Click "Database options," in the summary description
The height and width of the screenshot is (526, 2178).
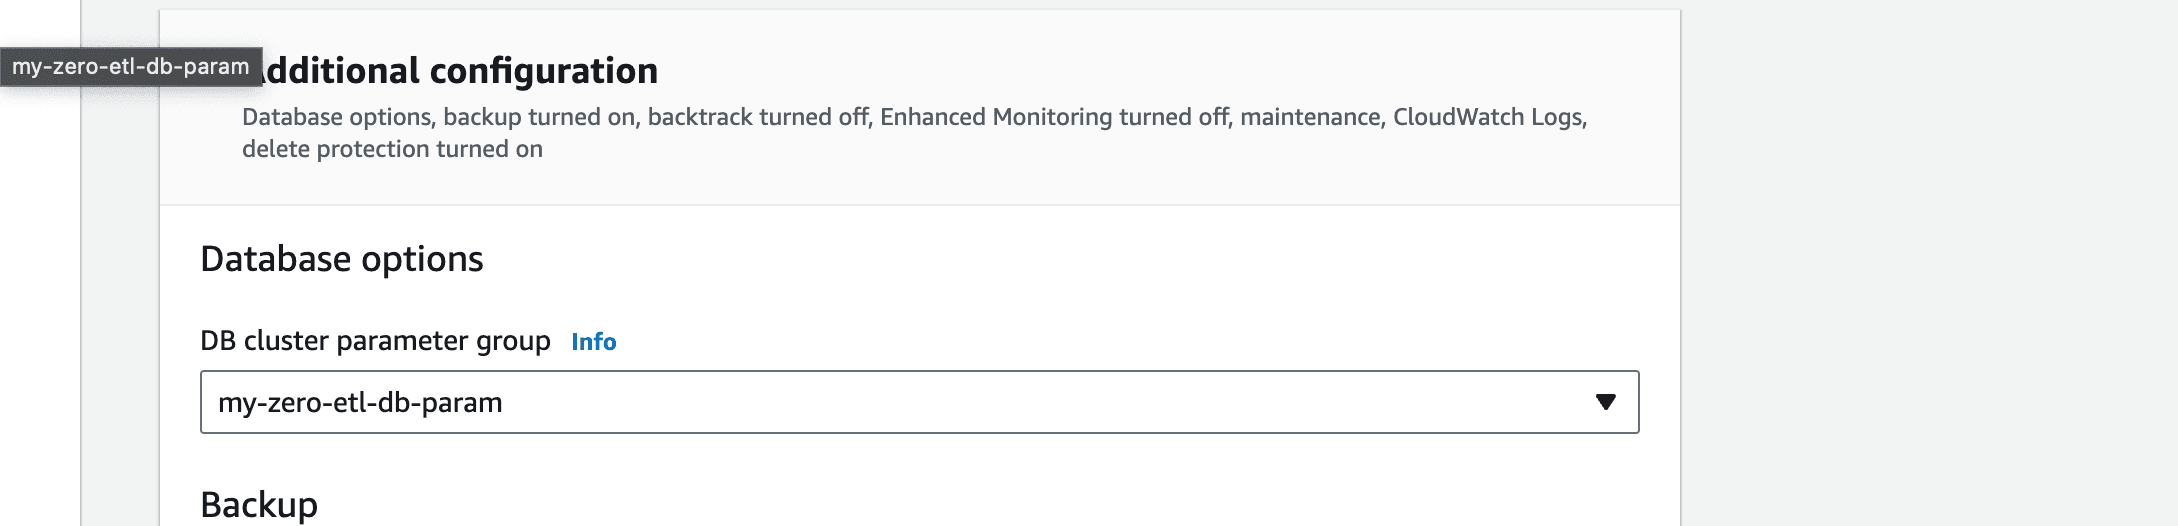pos(338,117)
